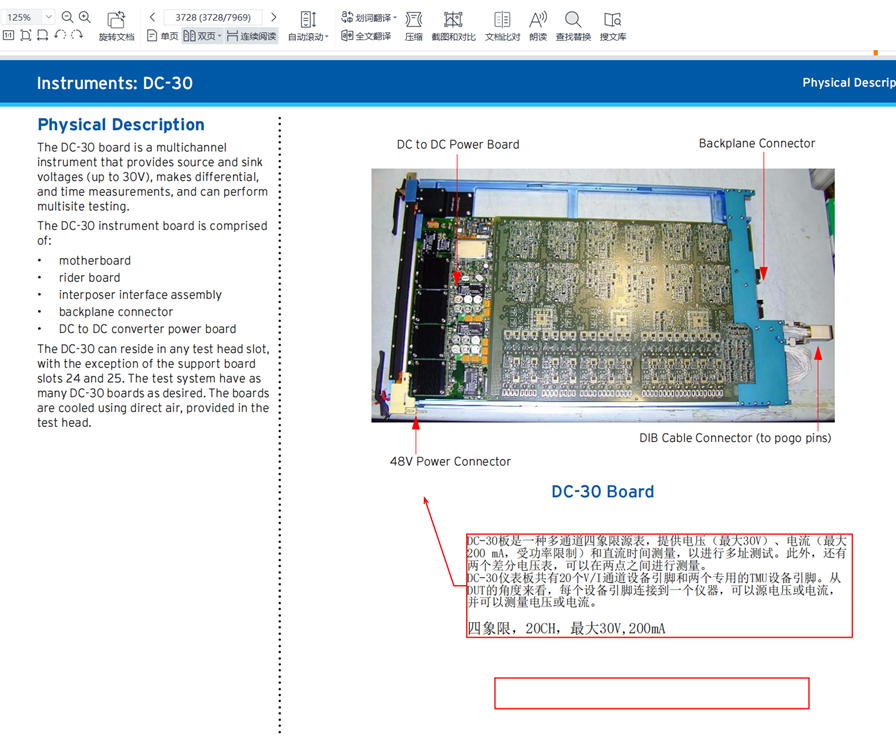The width and height of the screenshot is (896, 736).
Task: Open the 压缩 compress tool
Action: 413,20
